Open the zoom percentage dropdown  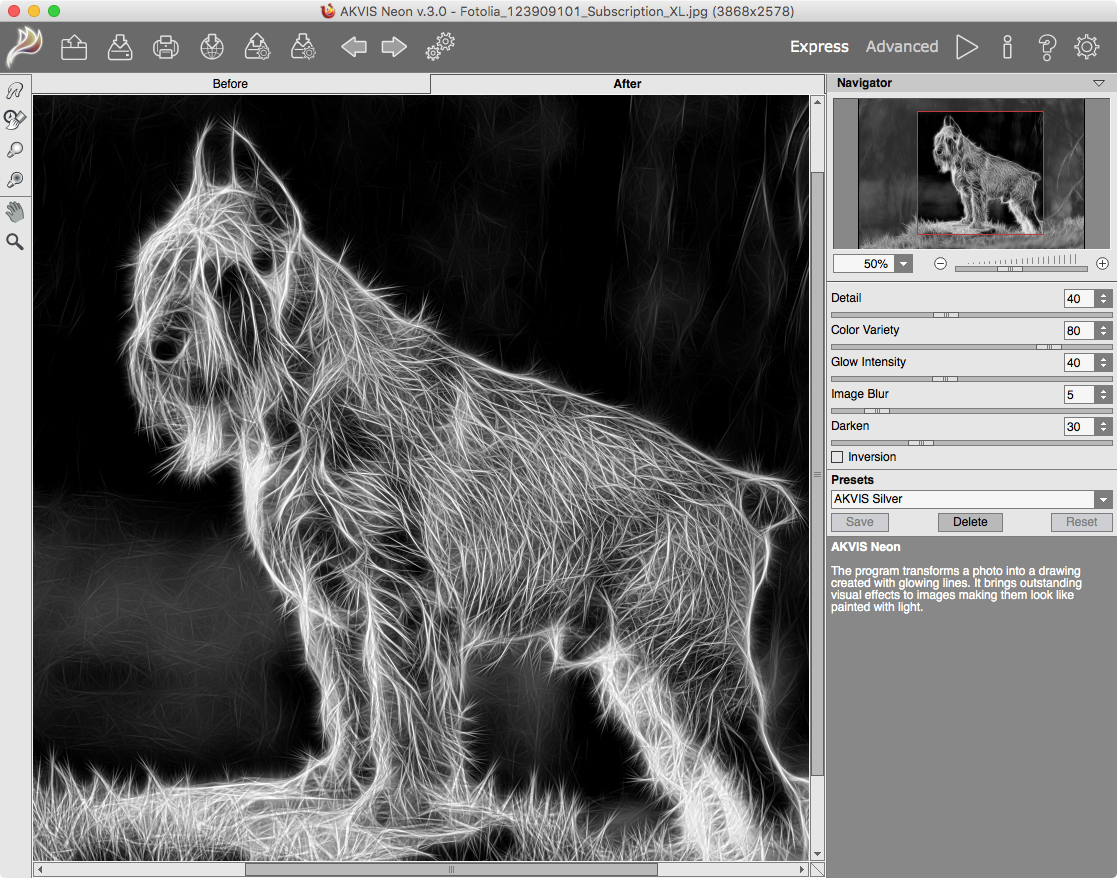coord(903,264)
